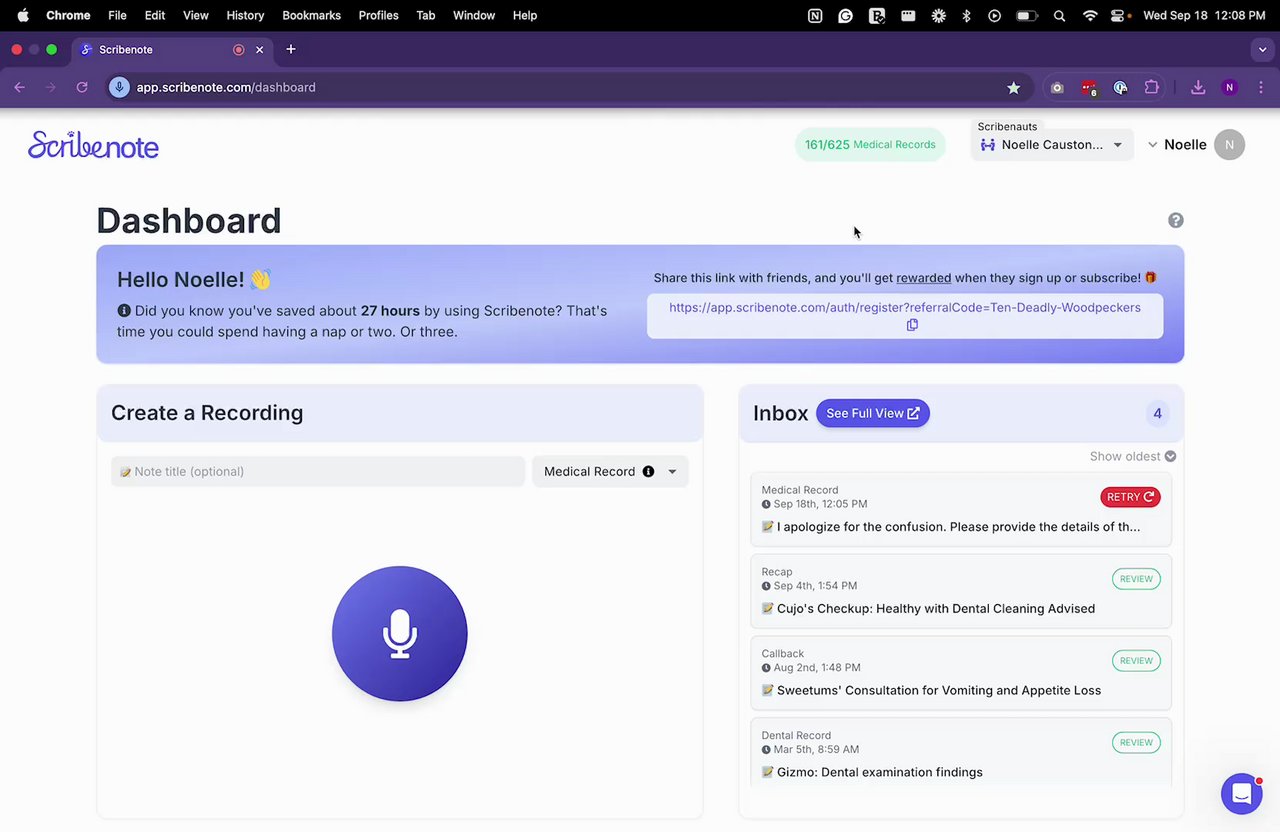This screenshot has width=1280, height=832.
Task: Click the Note title optional input field
Action: coord(318,471)
